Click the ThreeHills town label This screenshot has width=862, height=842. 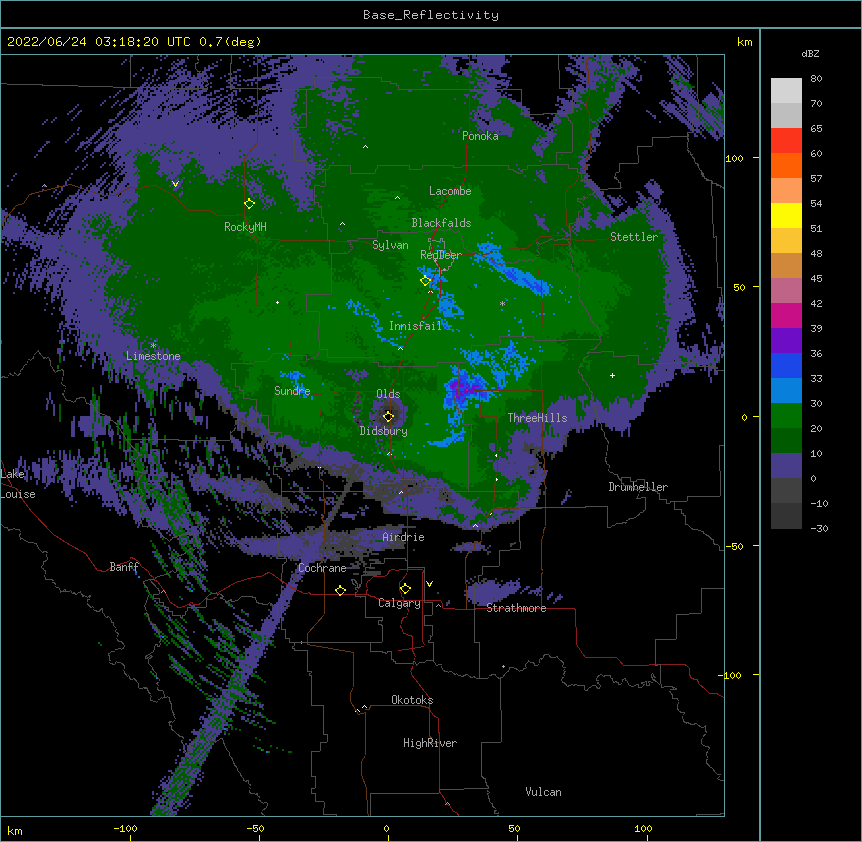point(538,418)
